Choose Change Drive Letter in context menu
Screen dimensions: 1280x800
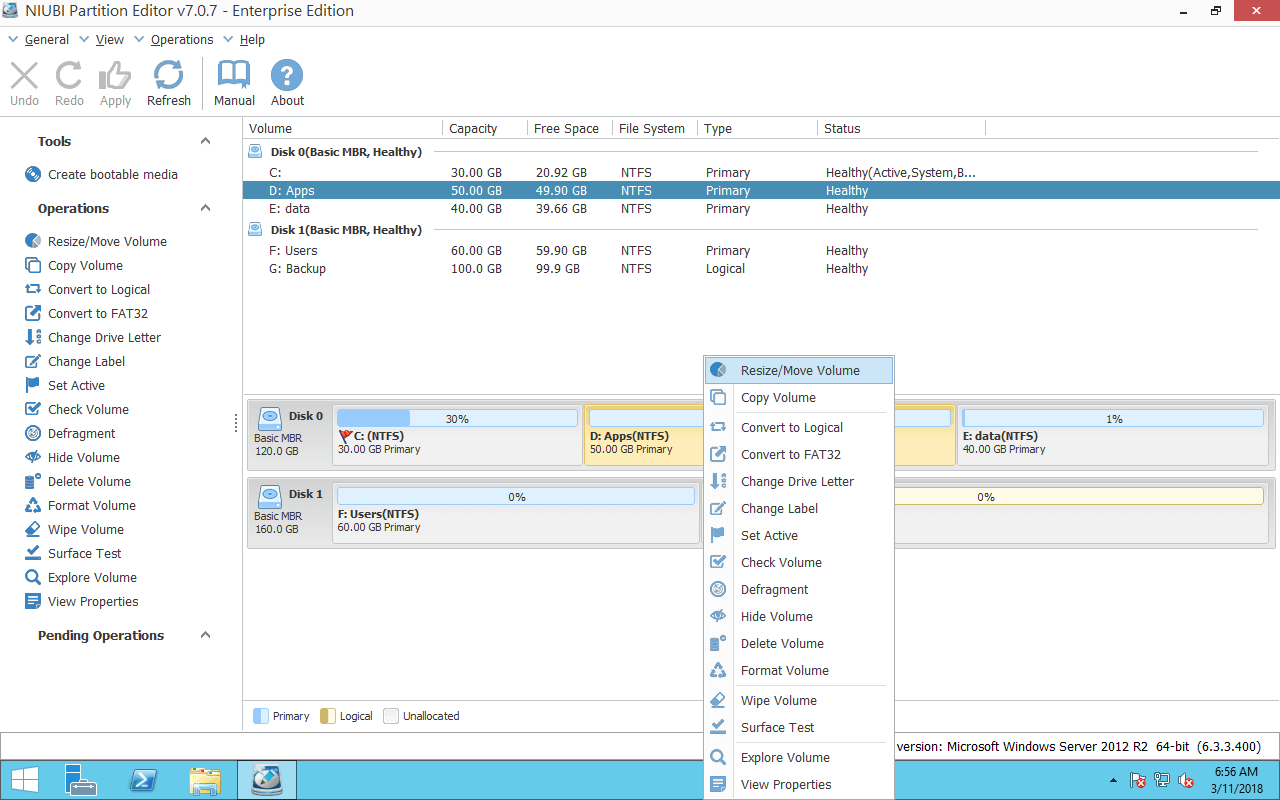pos(799,481)
